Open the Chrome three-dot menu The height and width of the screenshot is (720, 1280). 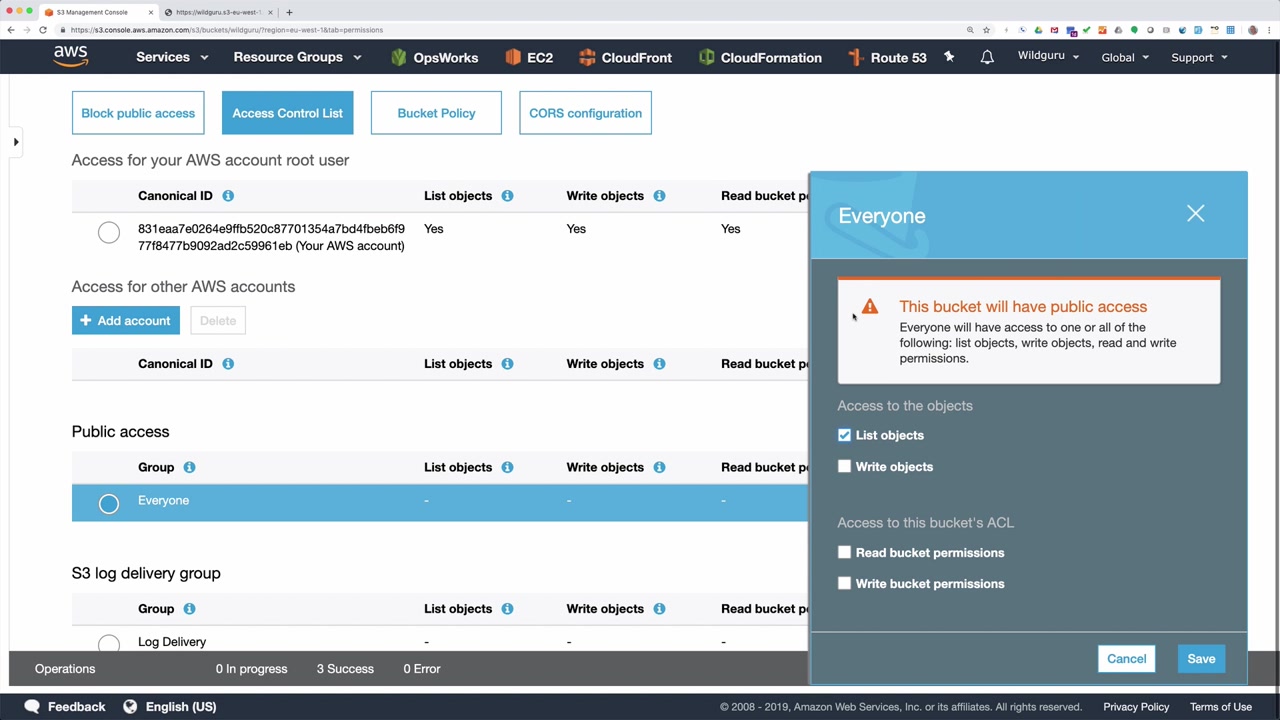pyautogui.click(x=1269, y=30)
